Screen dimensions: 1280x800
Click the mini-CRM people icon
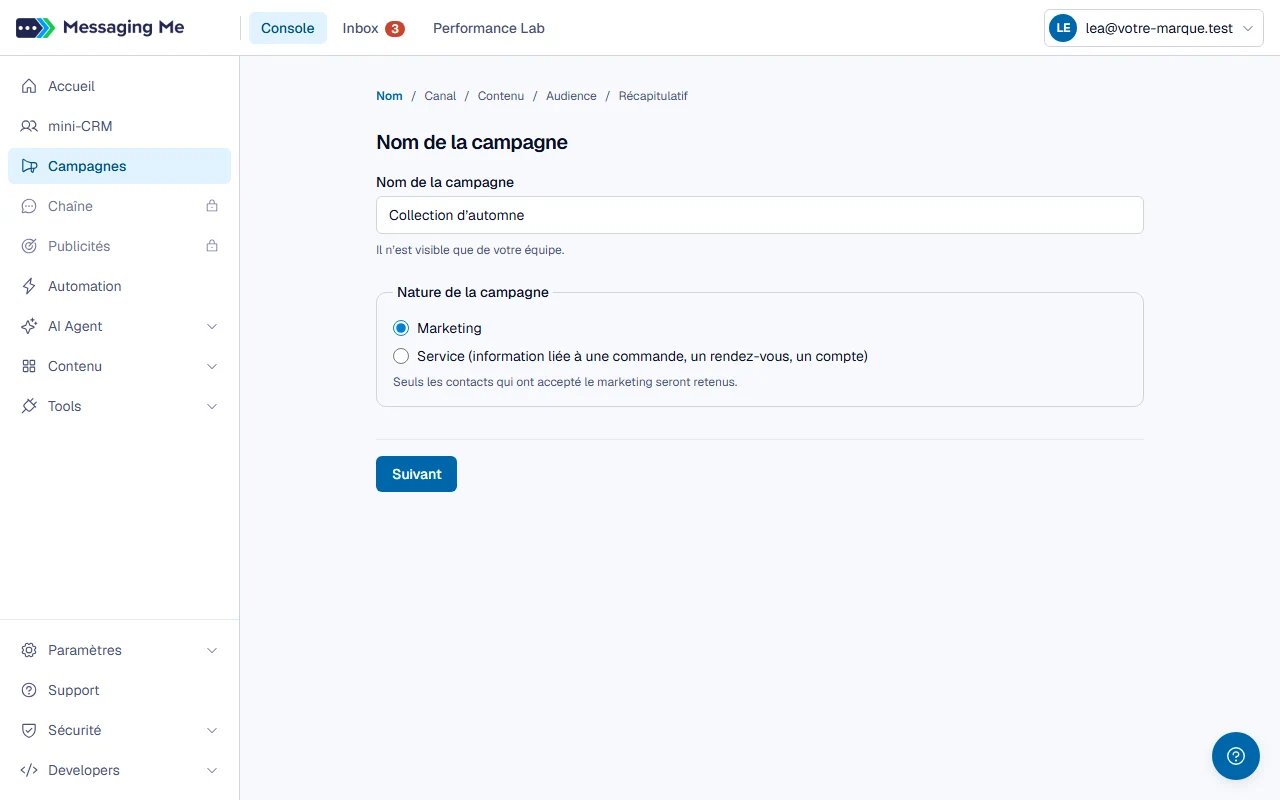(29, 126)
